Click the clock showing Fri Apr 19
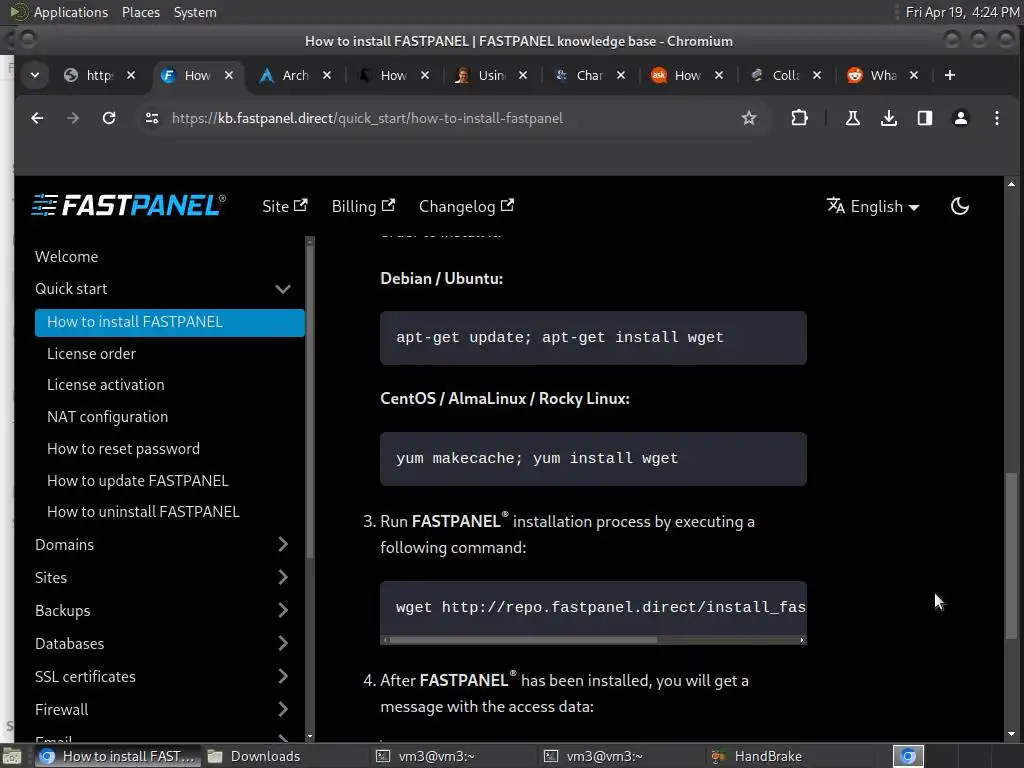Screen dimensions: 1024x768 pos(961,12)
